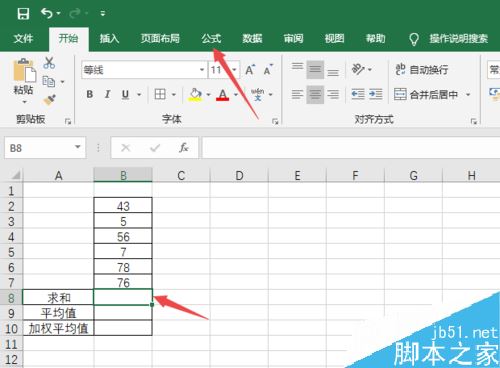
Task: Copy selection with the copy icon
Action: [x=49, y=81]
